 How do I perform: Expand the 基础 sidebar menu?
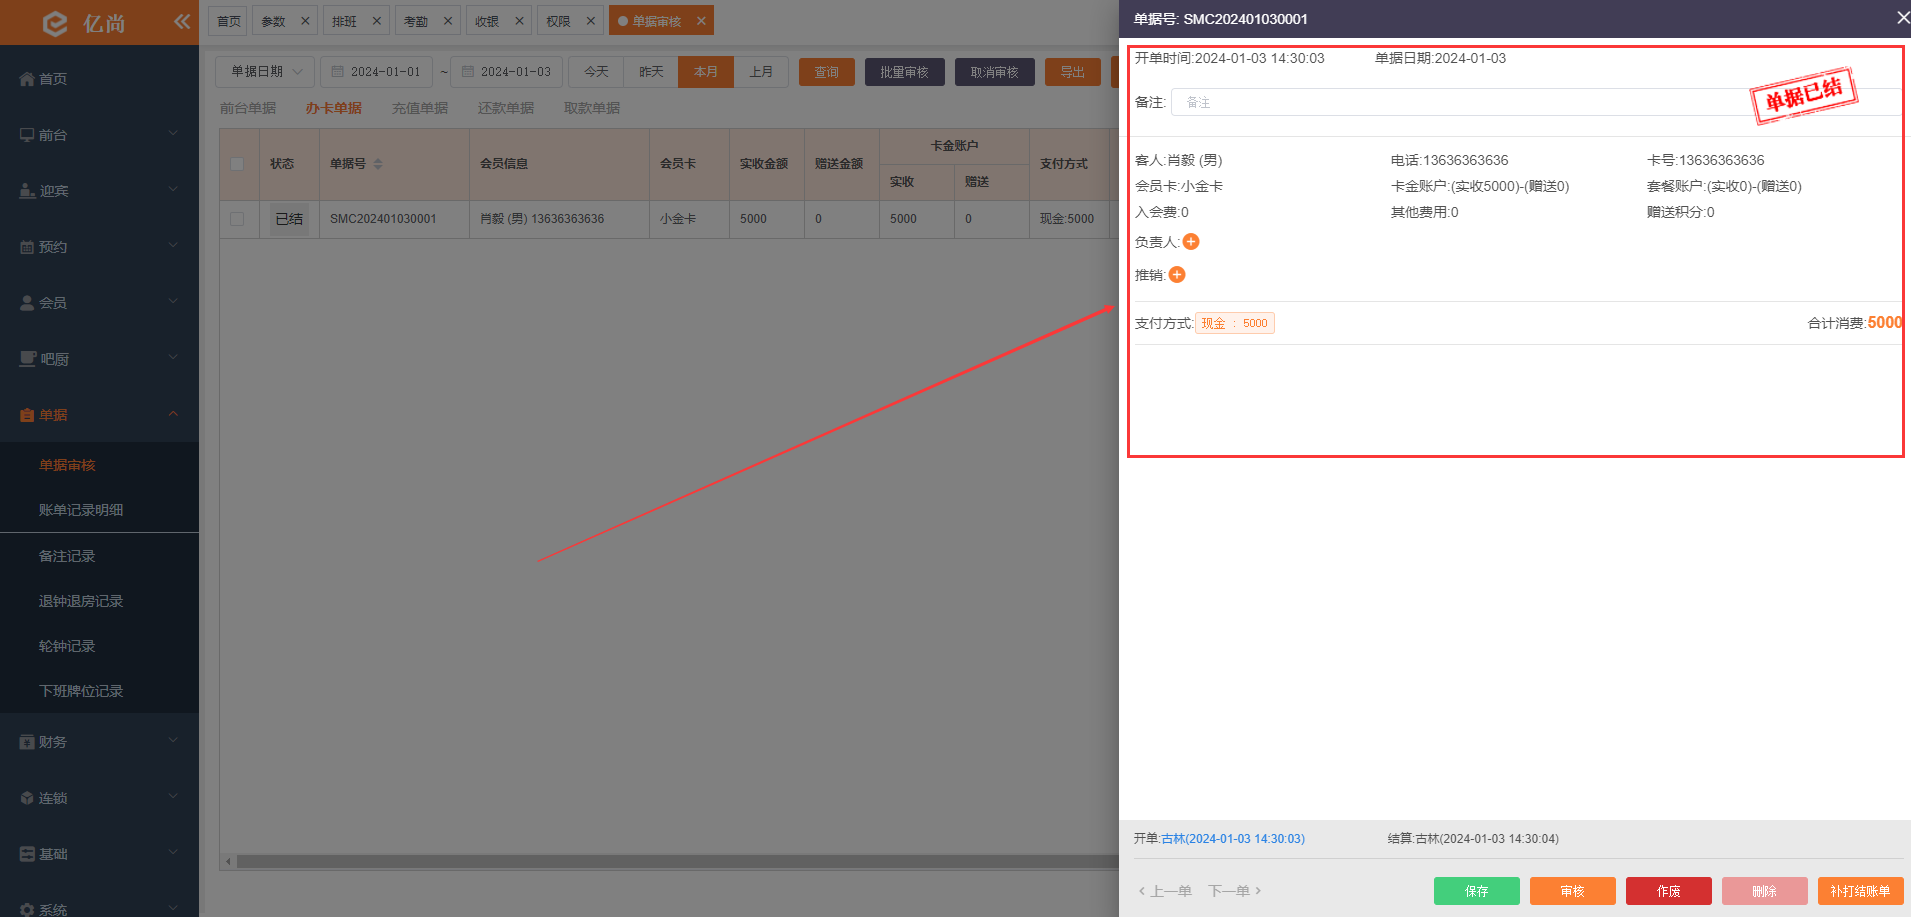coord(100,854)
